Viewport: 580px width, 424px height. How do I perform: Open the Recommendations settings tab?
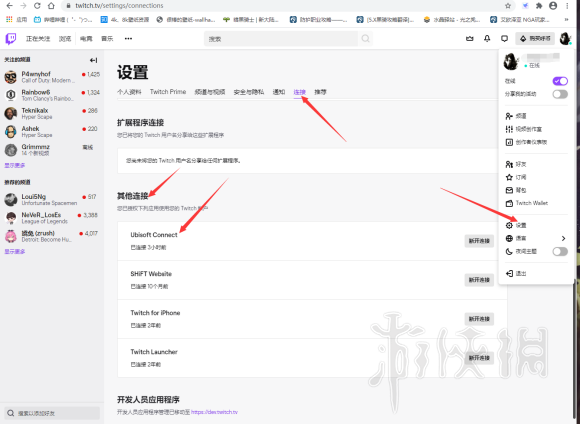click(x=320, y=92)
